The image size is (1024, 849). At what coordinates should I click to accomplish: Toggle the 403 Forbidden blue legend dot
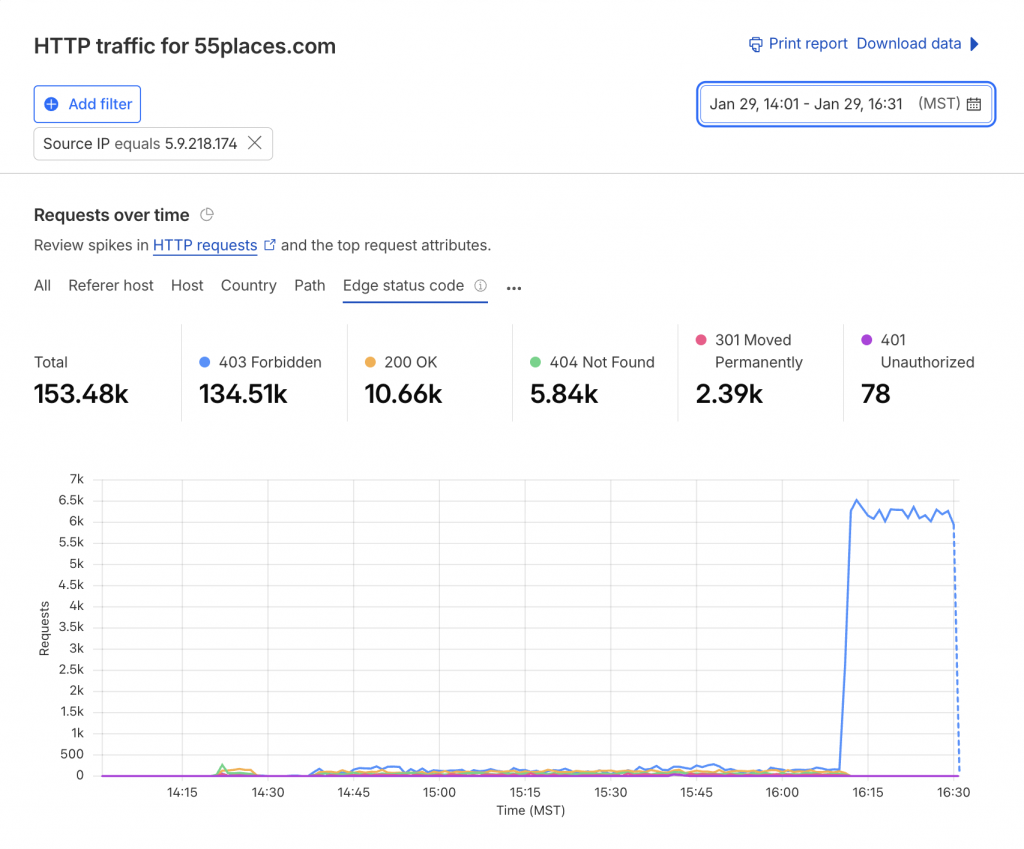(x=205, y=363)
